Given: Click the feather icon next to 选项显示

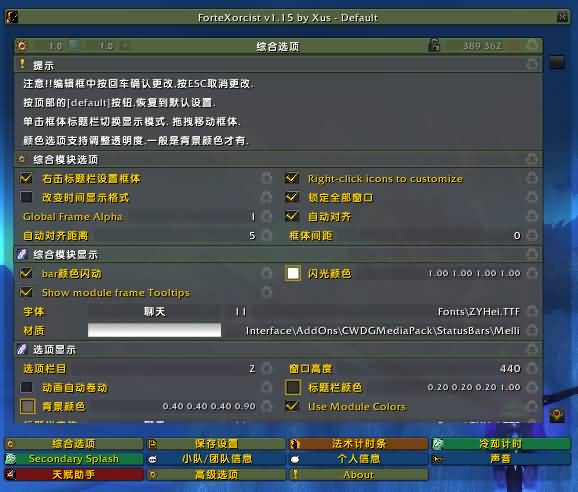Looking at the screenshot, I should (21, 349).
